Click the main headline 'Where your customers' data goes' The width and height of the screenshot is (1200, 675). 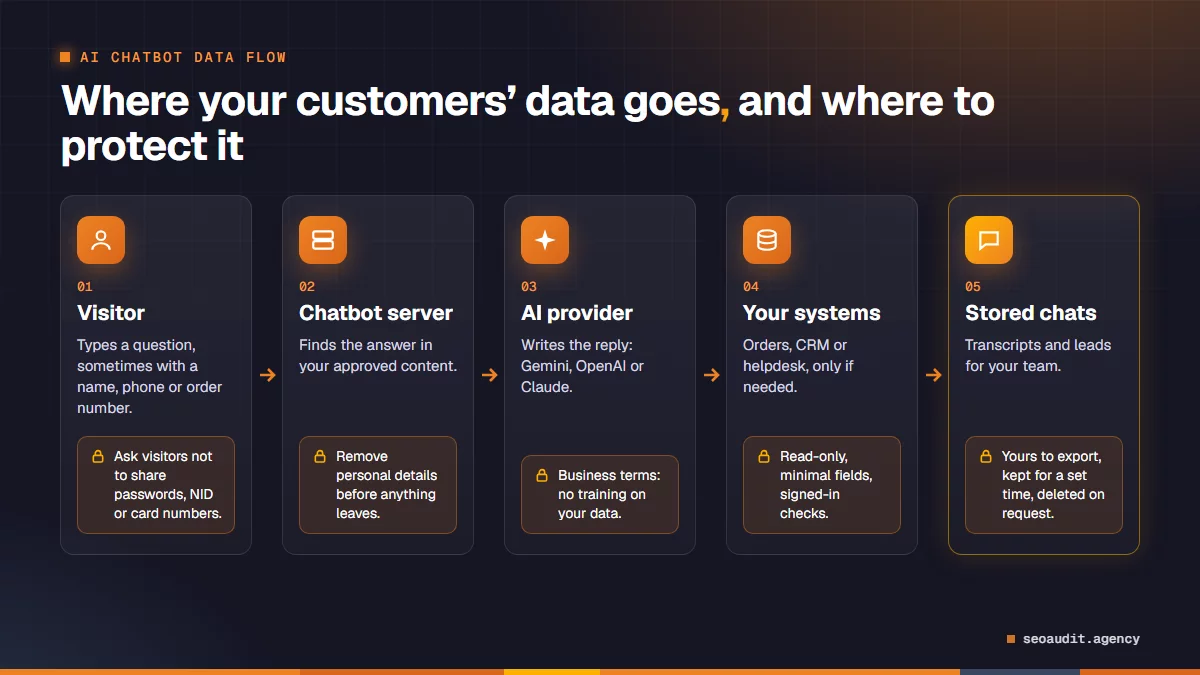pos(527,124)
